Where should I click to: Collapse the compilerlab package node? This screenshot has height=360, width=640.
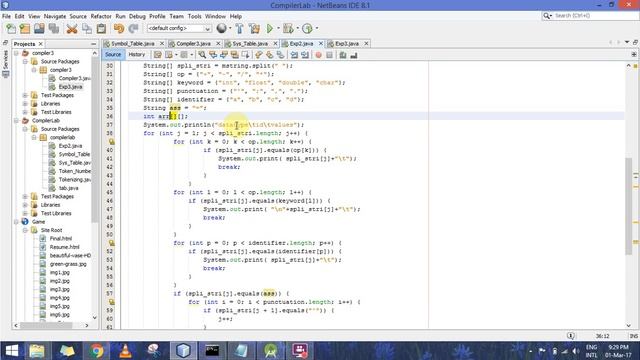[x=34, y=138]
